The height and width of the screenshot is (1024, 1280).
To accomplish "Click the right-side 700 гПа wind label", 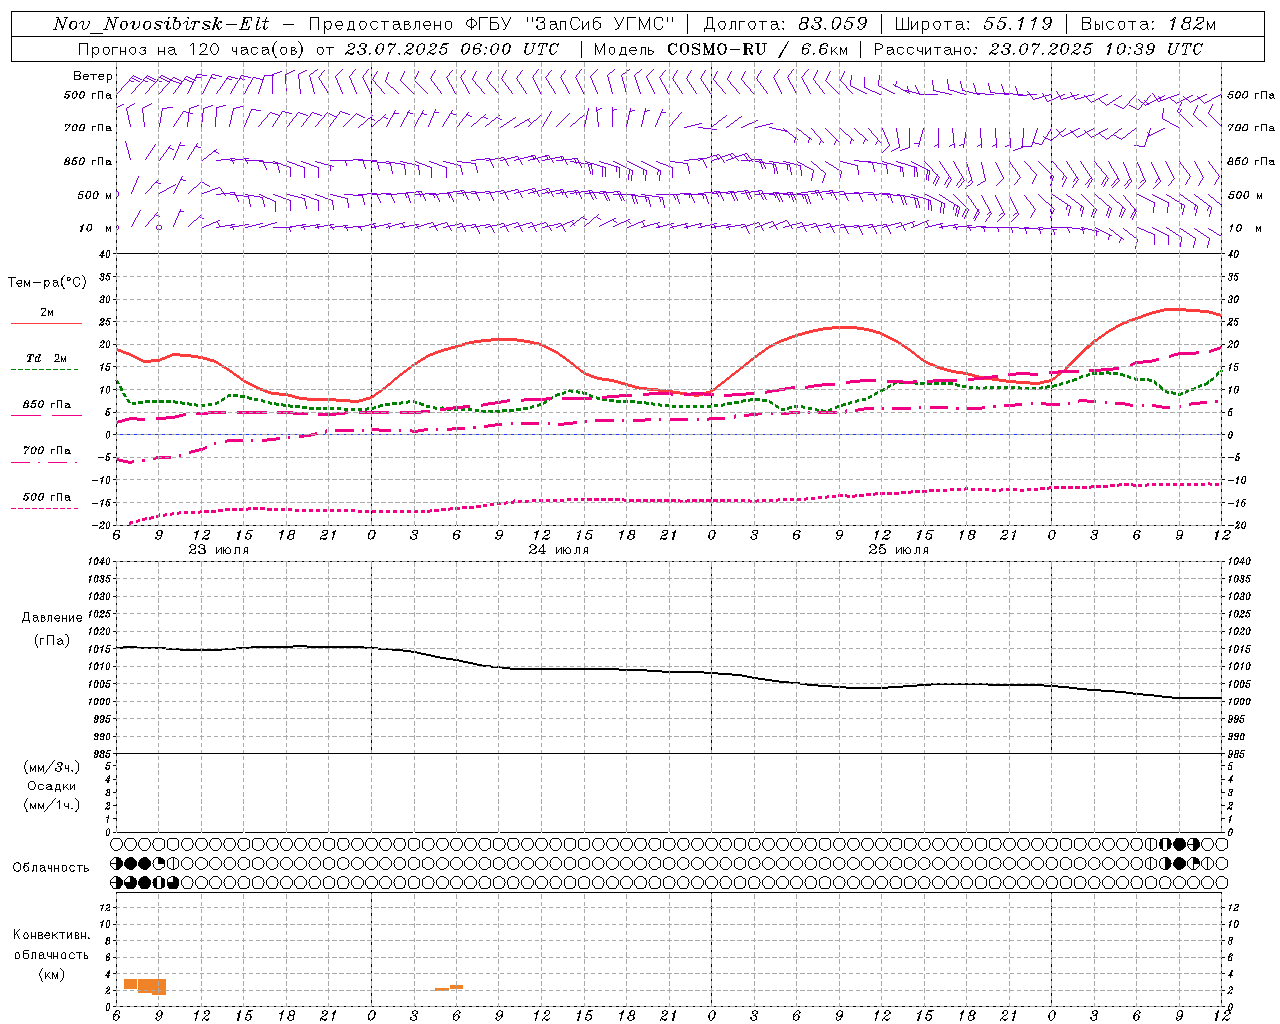I will (x=1251, y=128).
